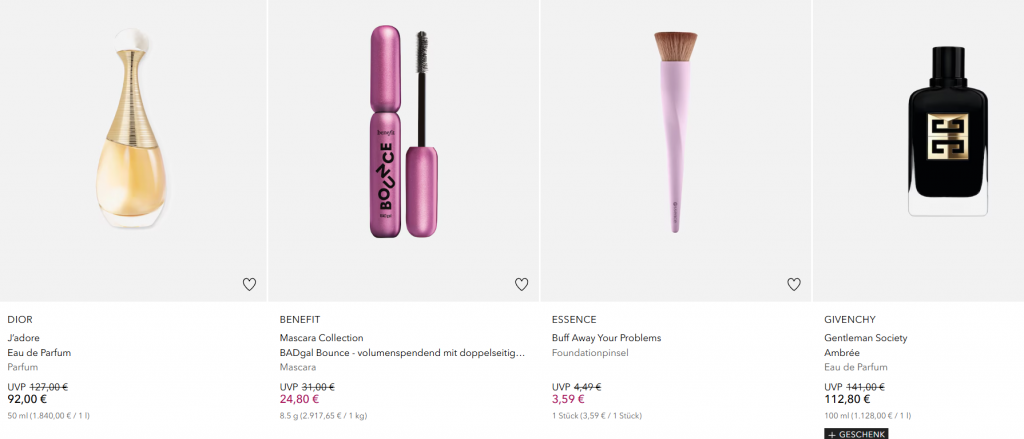Click the GIVENCHY brand name
The height and width of the screenshot is (439, 1024).
point(850,320)
